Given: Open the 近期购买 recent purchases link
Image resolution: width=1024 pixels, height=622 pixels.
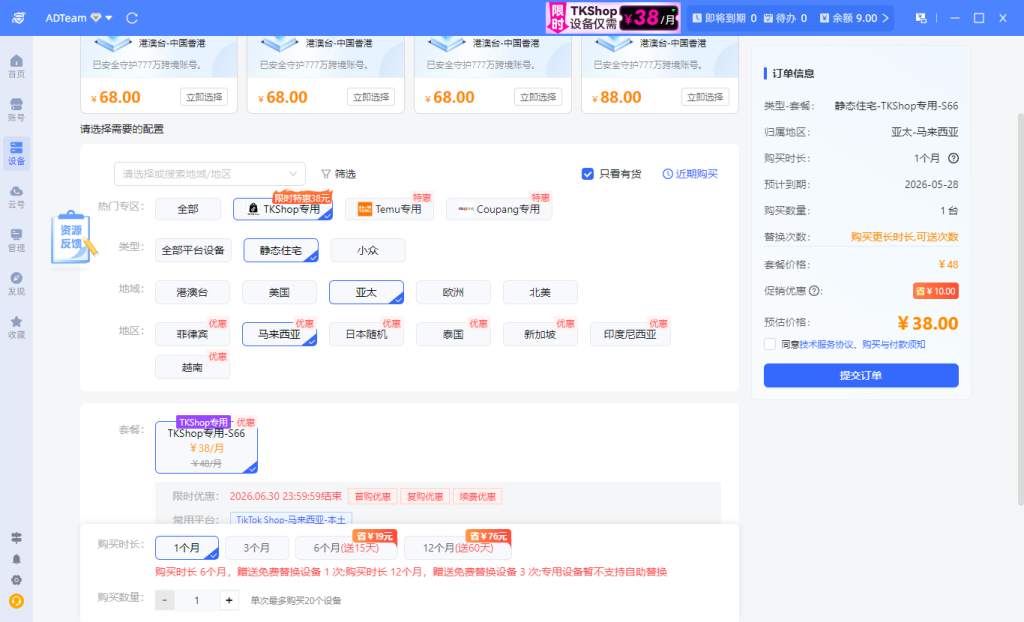Looking at the screenshot, I should [690, 173].
